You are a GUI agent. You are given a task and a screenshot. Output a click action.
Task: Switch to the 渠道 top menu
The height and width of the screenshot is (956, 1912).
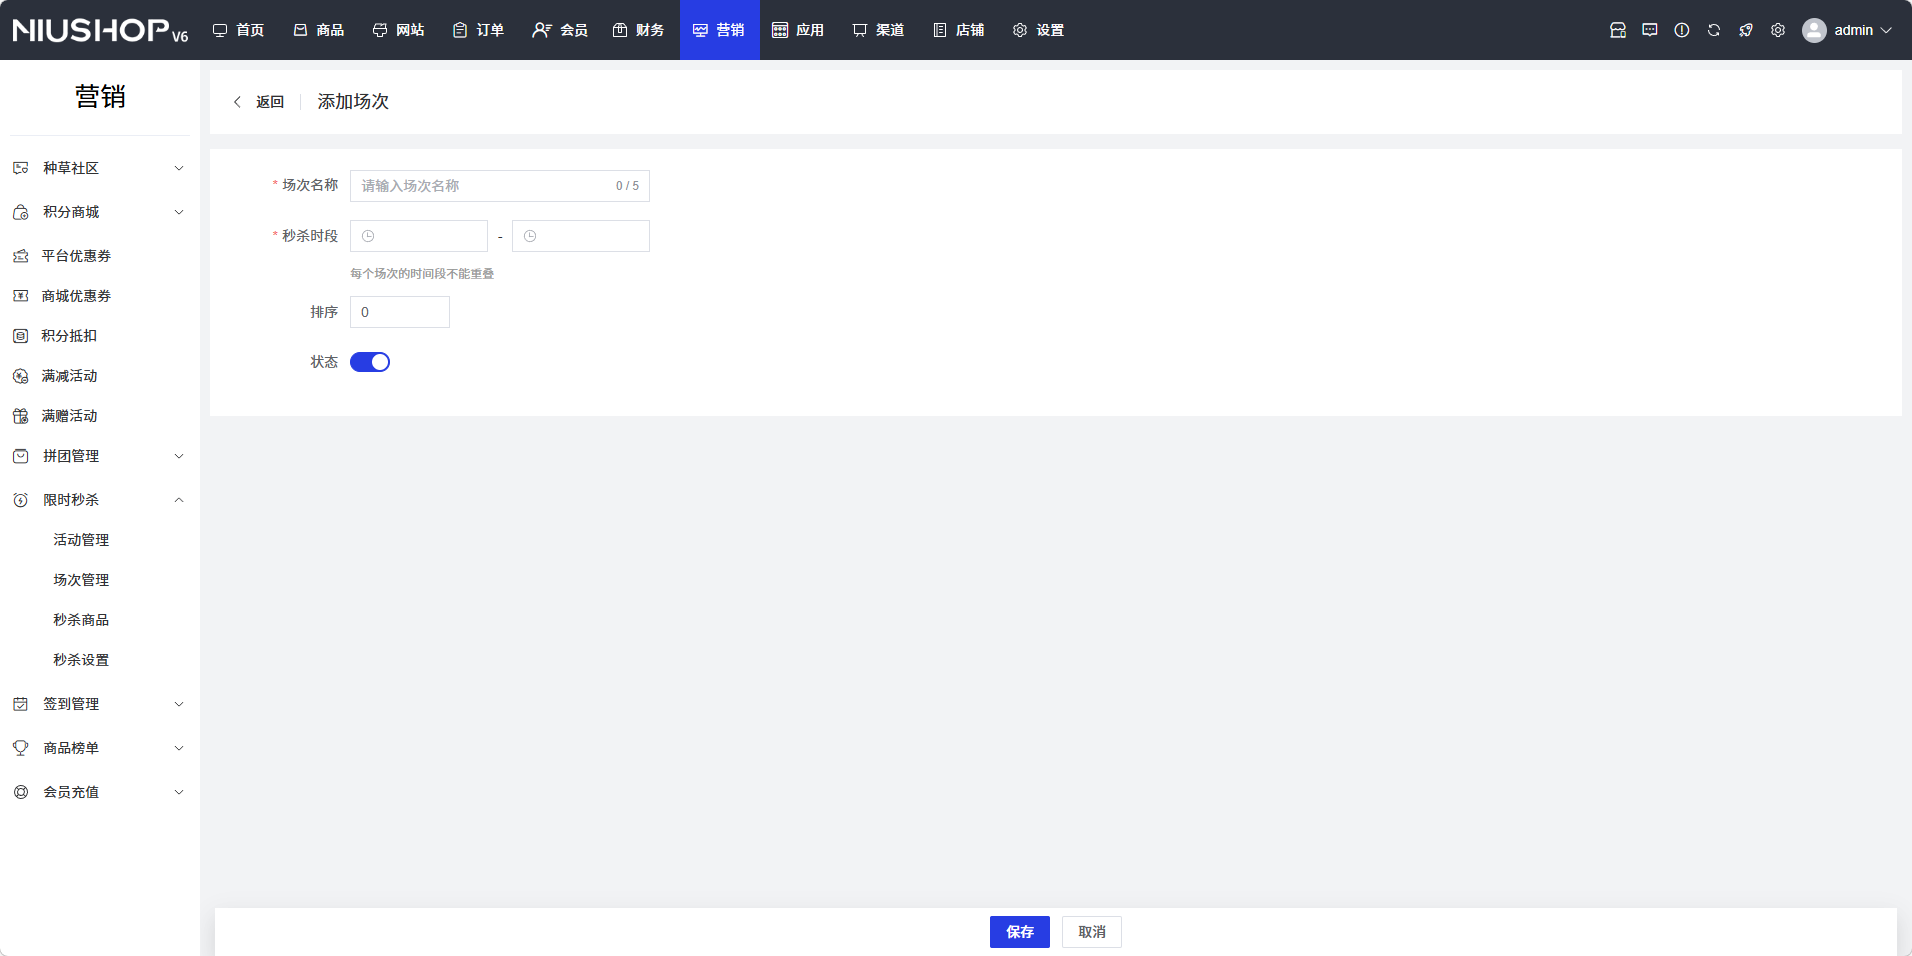[x=879, y=30]
